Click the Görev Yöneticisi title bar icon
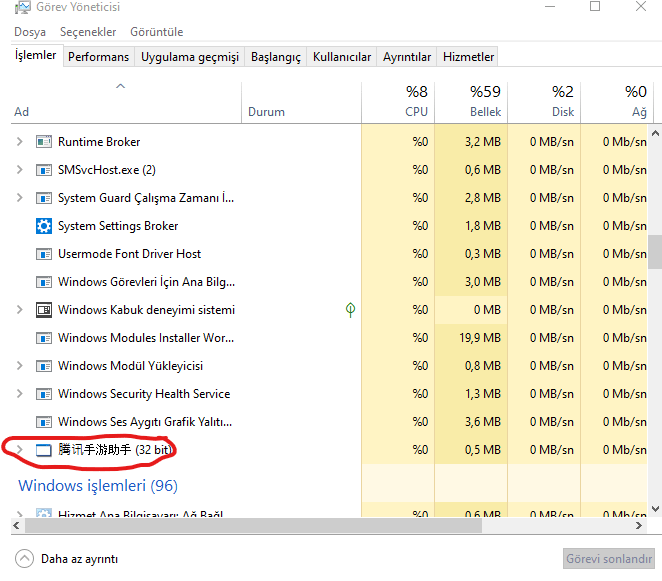Viewport: 662px width, 581px height. click(x=22, y=7)
